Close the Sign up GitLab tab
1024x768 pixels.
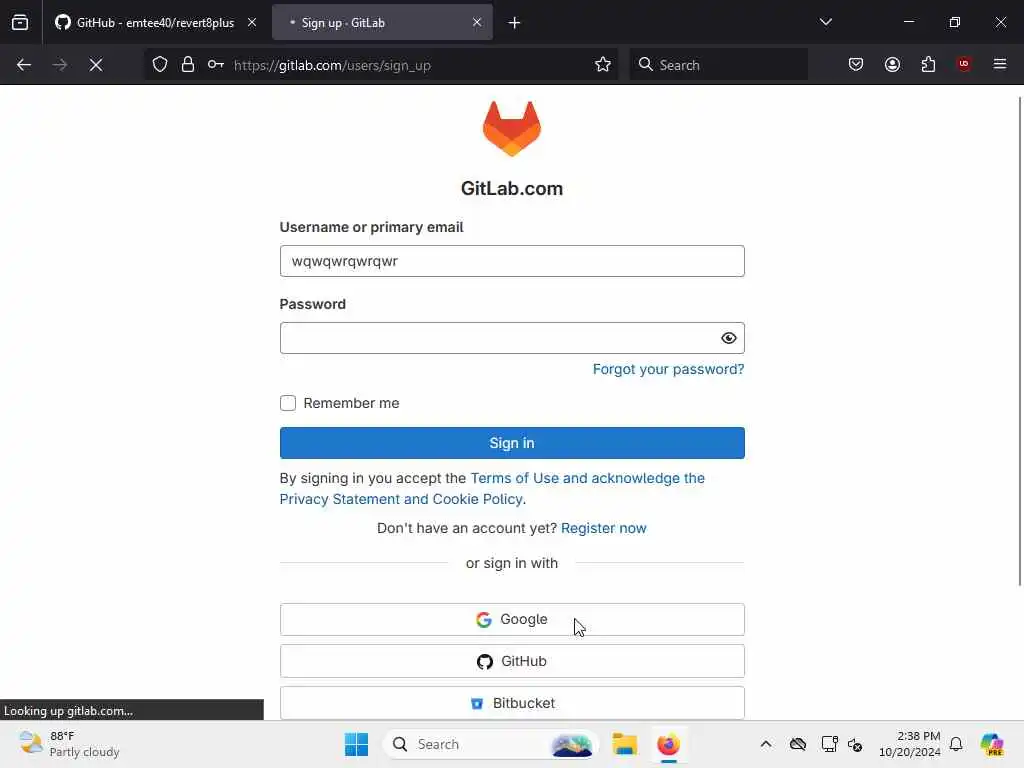(477, 23)
